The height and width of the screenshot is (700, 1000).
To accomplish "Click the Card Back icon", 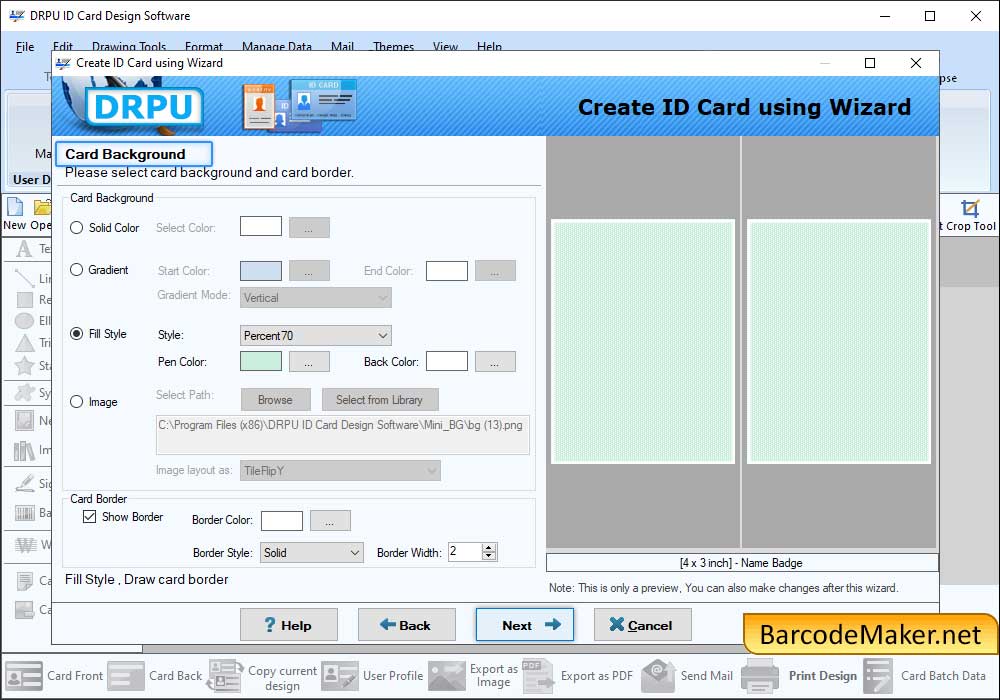I will click(x=126, y=676).
